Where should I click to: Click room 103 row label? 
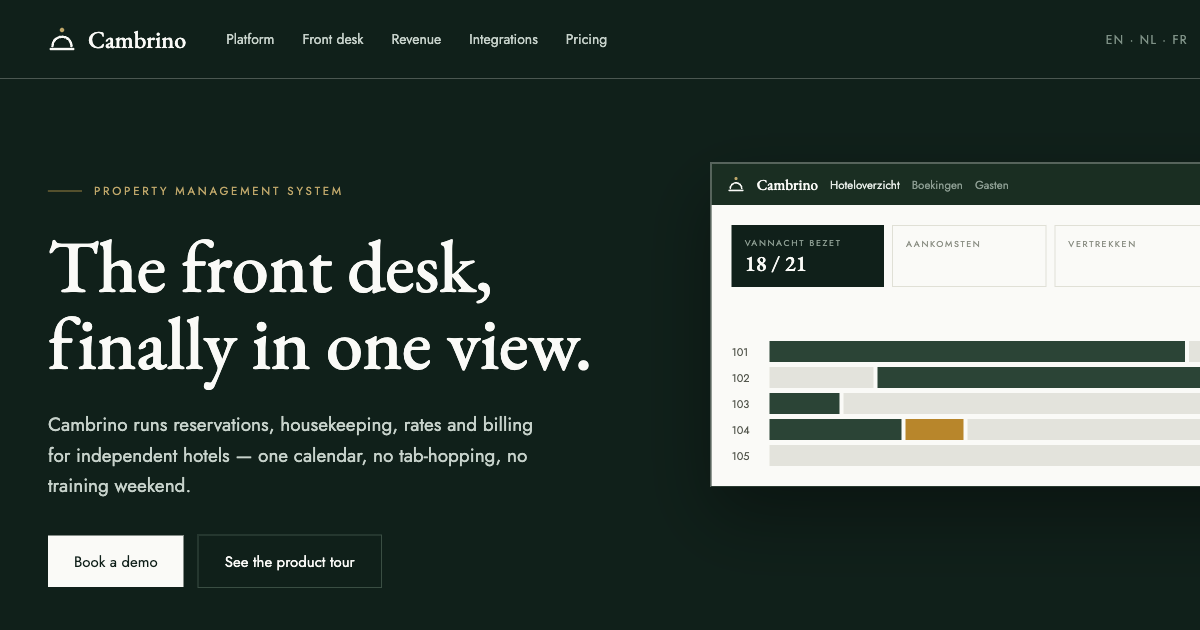click(740, 404)
